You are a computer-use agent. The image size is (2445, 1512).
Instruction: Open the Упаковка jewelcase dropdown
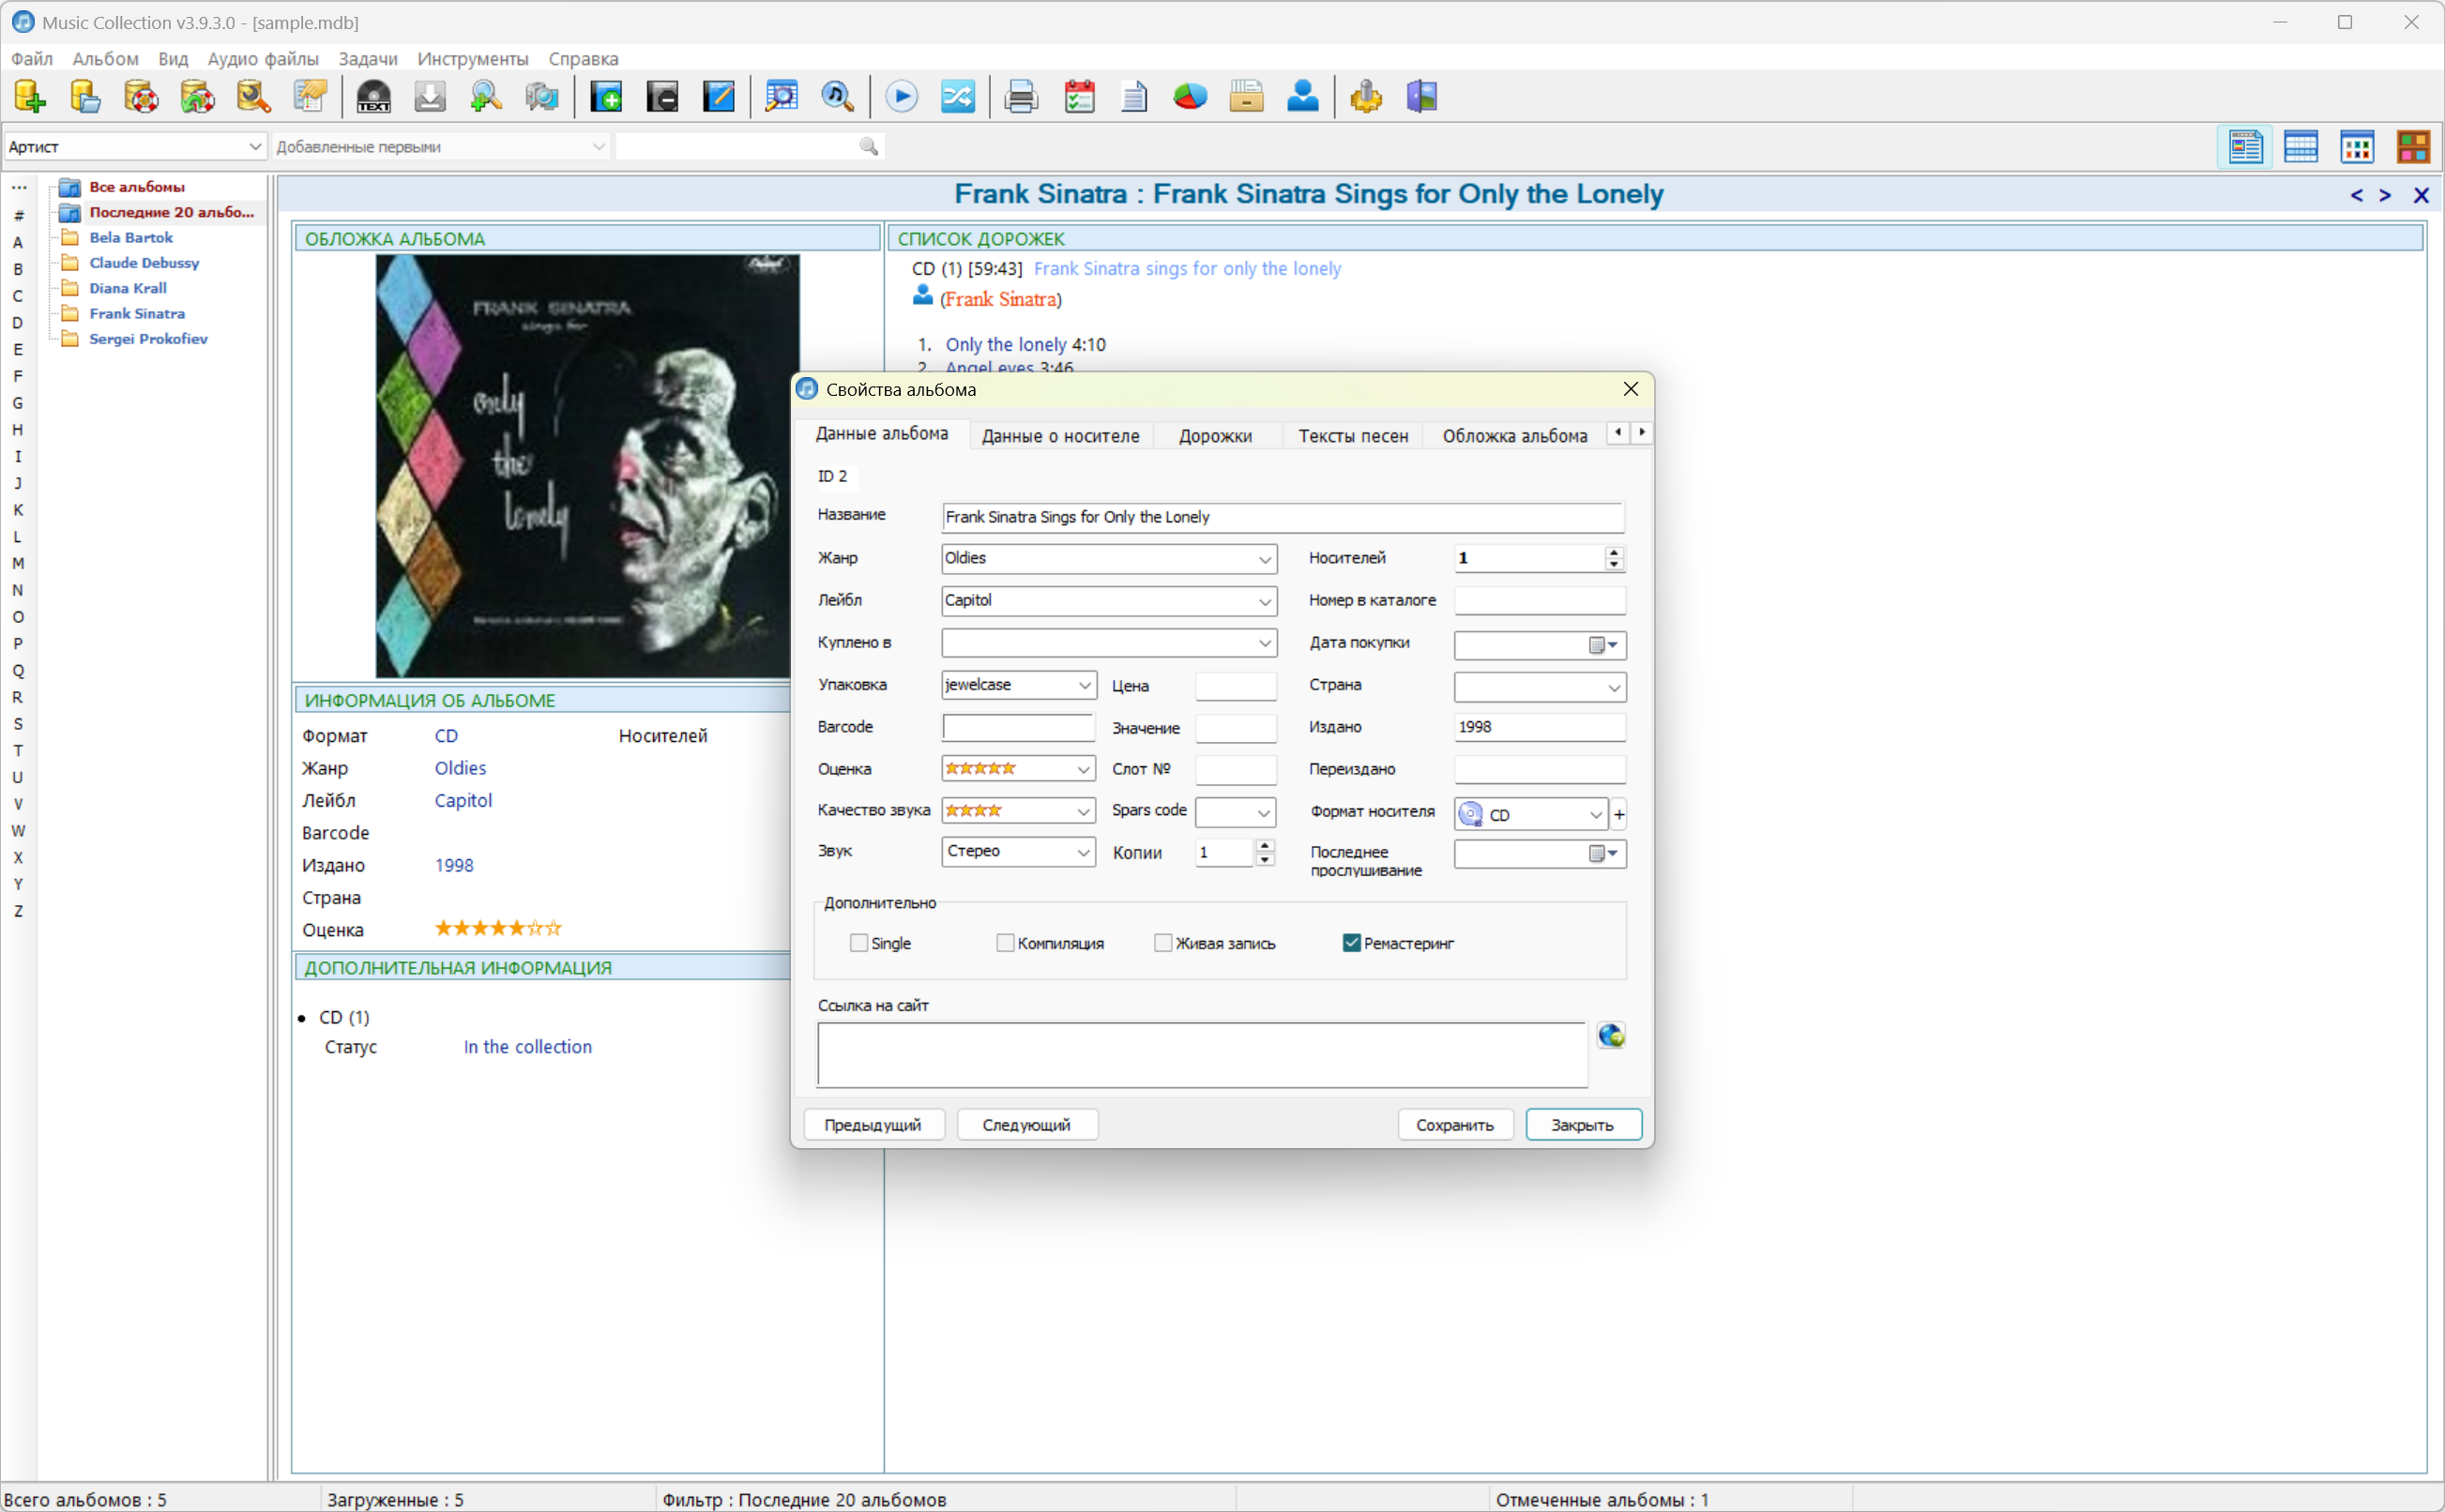tap(1084, 685)
